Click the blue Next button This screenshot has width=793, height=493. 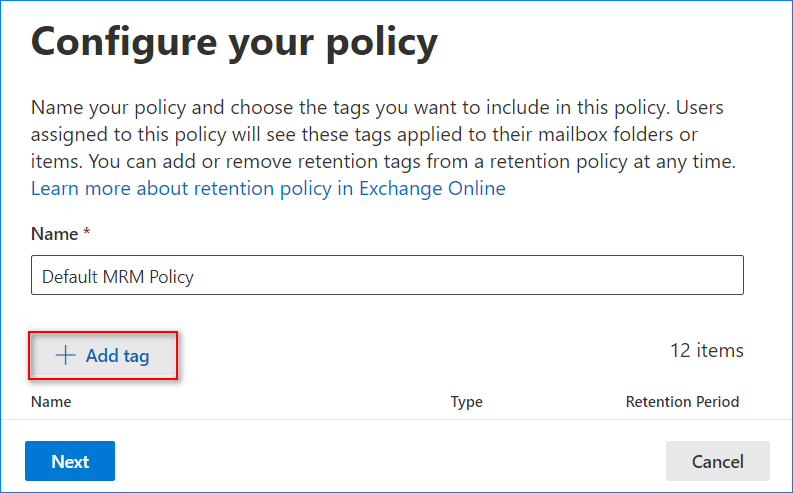[70, 461]
